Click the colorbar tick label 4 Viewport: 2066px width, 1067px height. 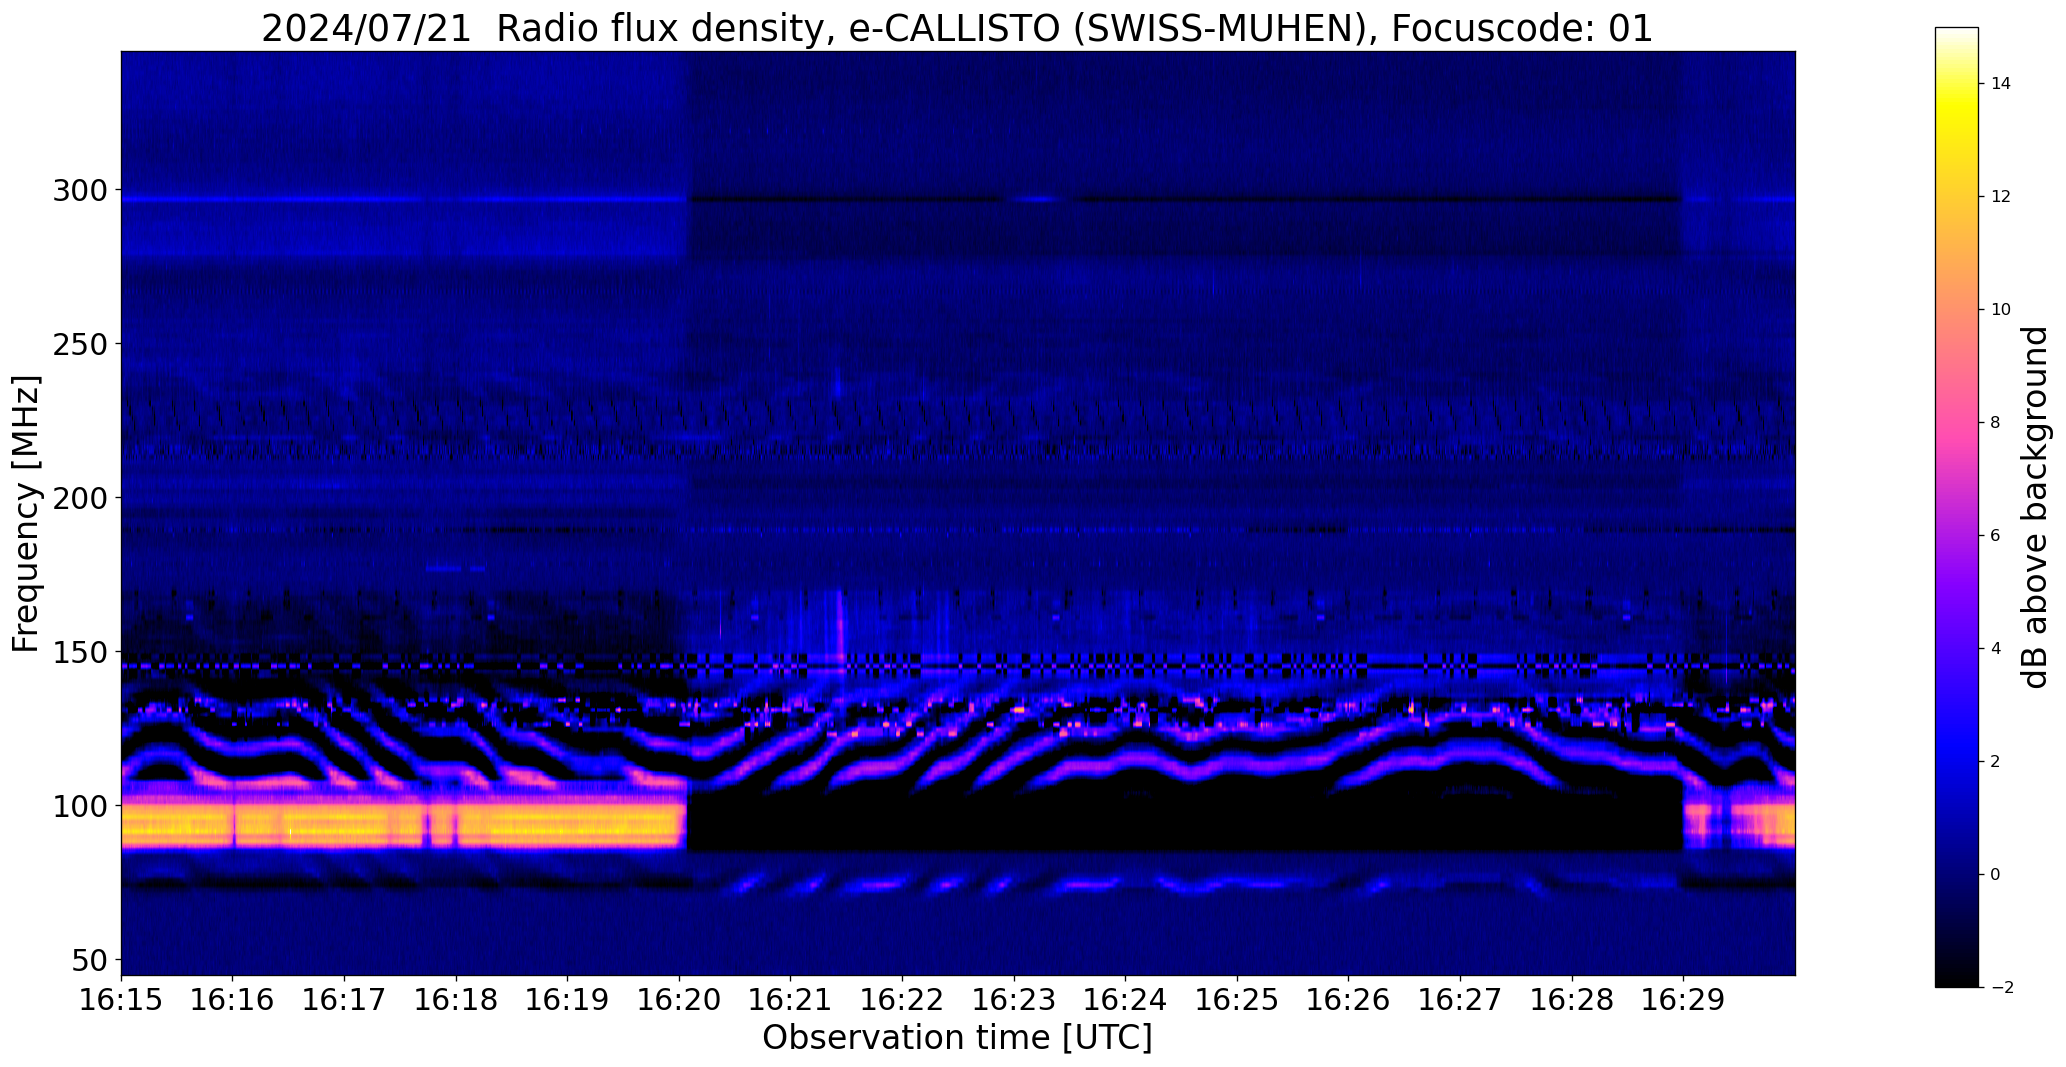(1995, 649)
